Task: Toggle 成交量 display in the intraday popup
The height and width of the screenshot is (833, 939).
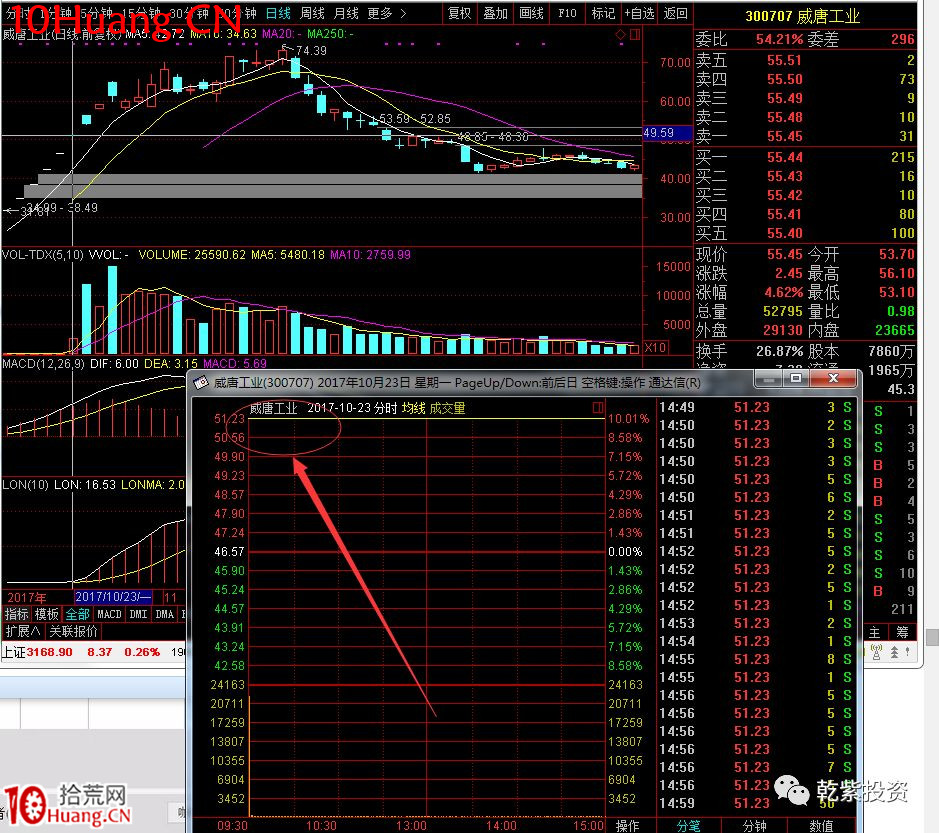Action: click(x=447, y=408)
